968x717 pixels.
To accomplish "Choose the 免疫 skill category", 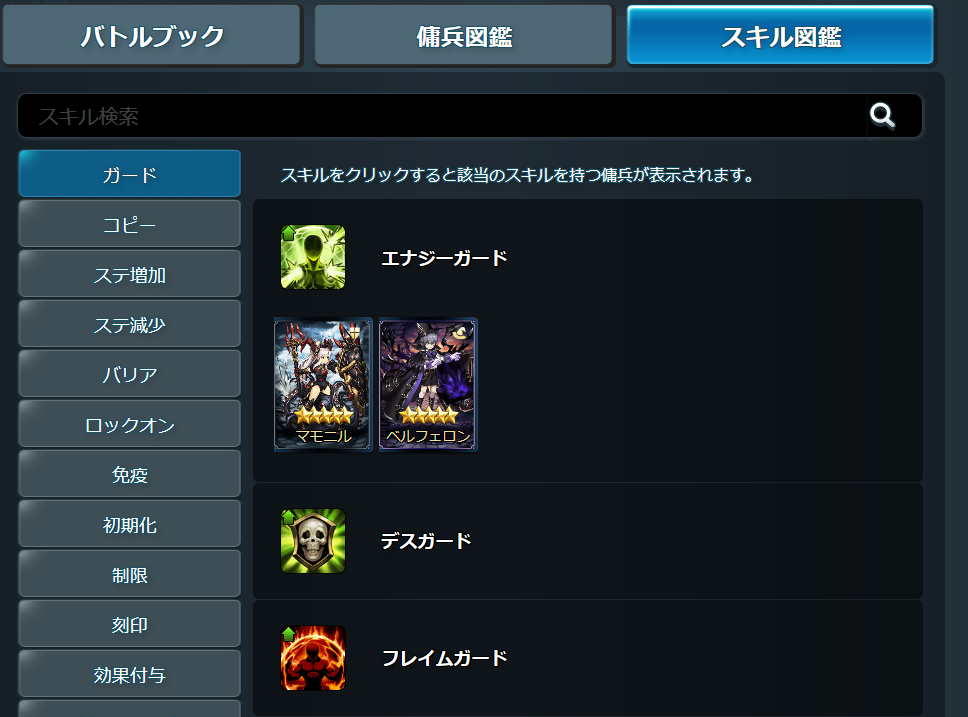I will pos(130,474).
